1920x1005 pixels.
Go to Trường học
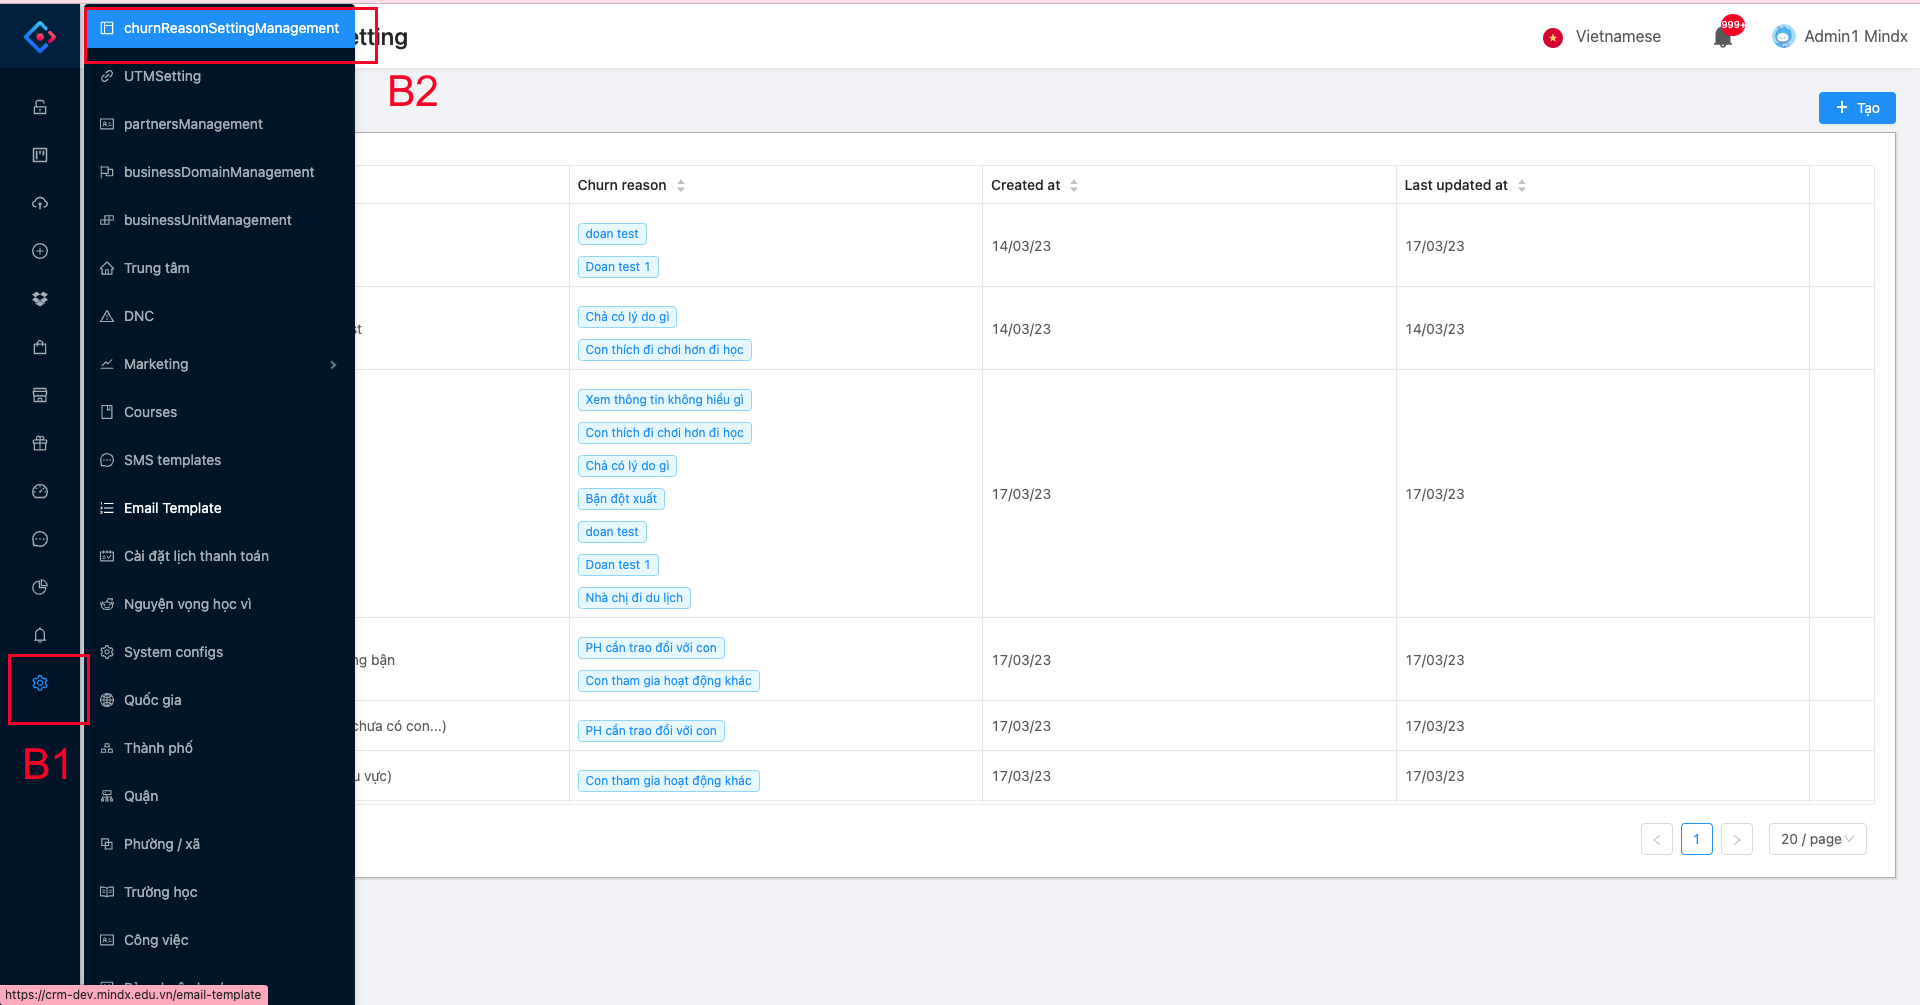[220, 892]
